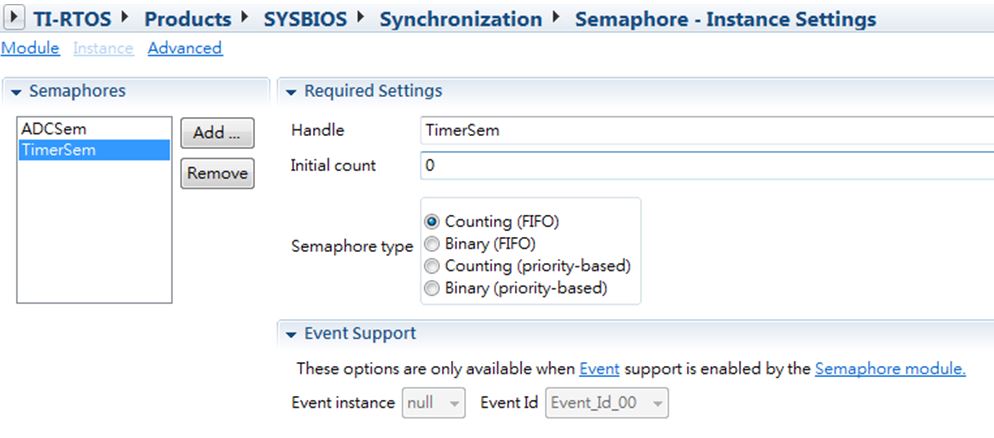Open the arrow after Products breadcrumb

click(245, 17)
